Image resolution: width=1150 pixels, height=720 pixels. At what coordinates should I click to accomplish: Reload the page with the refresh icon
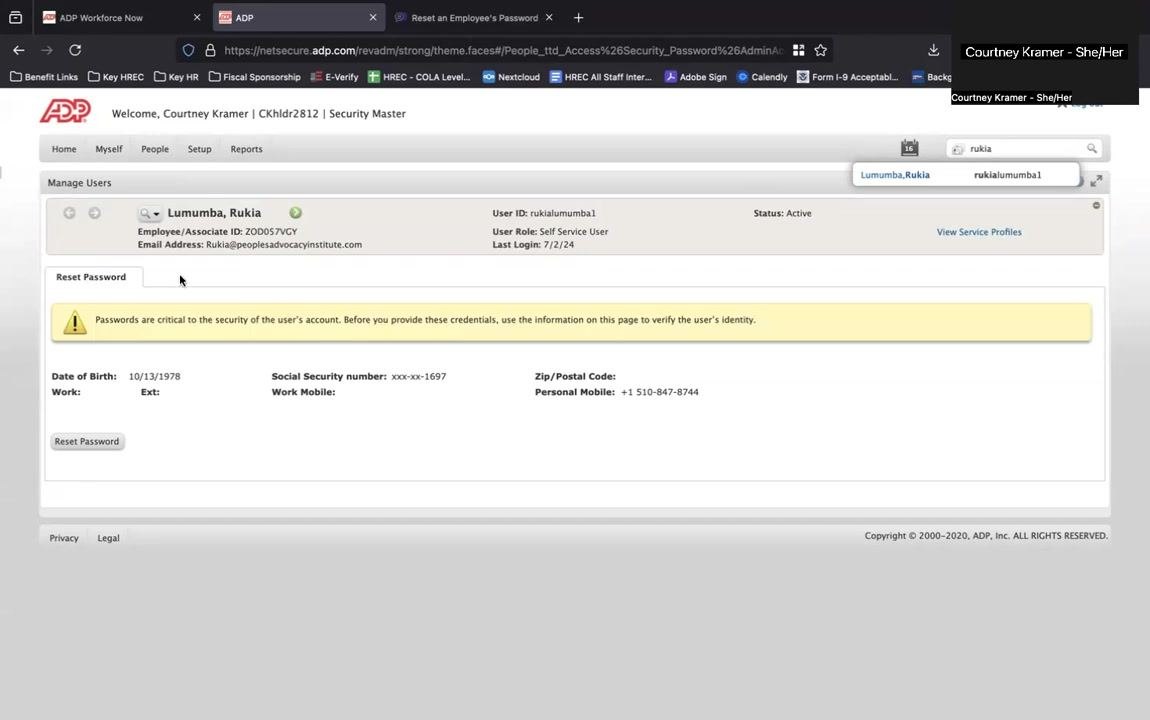pos(75,50)
